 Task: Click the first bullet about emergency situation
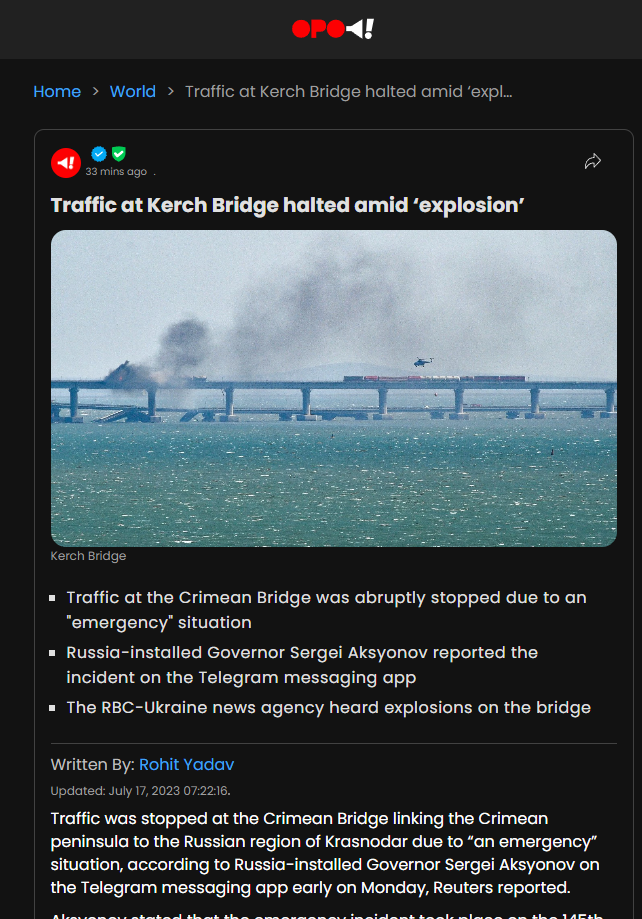pyautogui.click(x=326, y=610)
